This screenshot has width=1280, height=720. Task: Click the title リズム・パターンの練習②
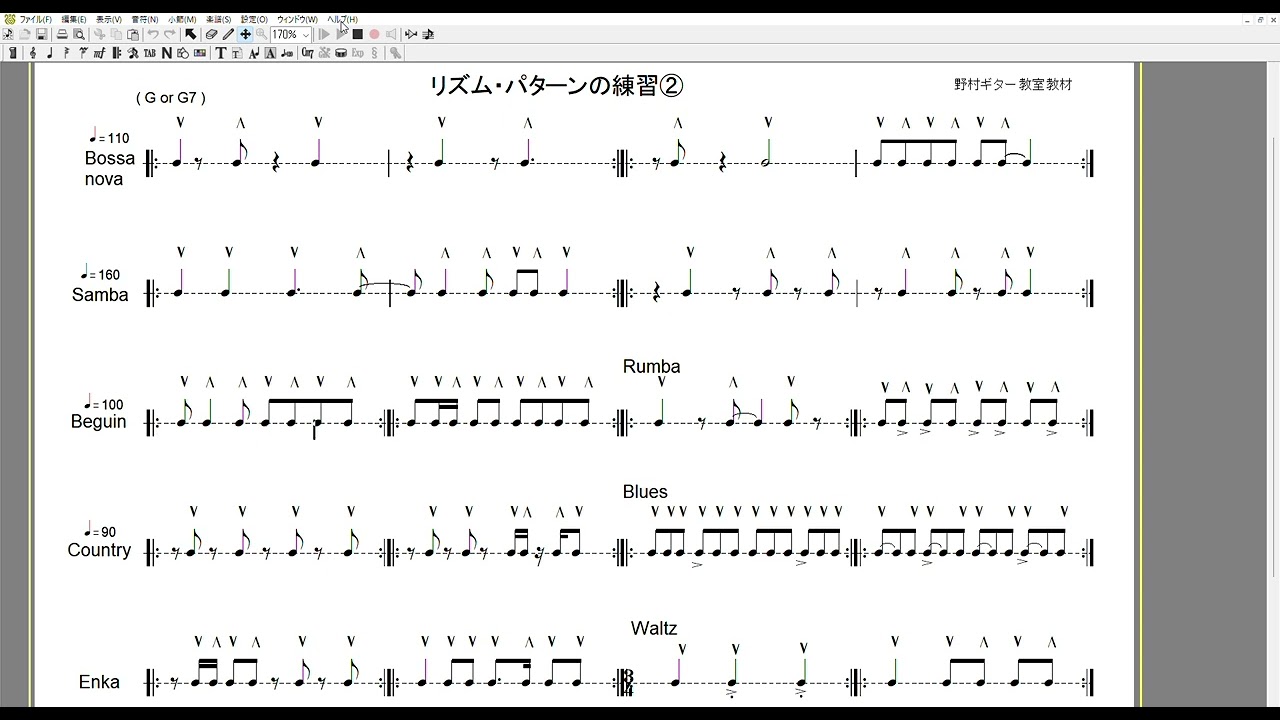556,86
